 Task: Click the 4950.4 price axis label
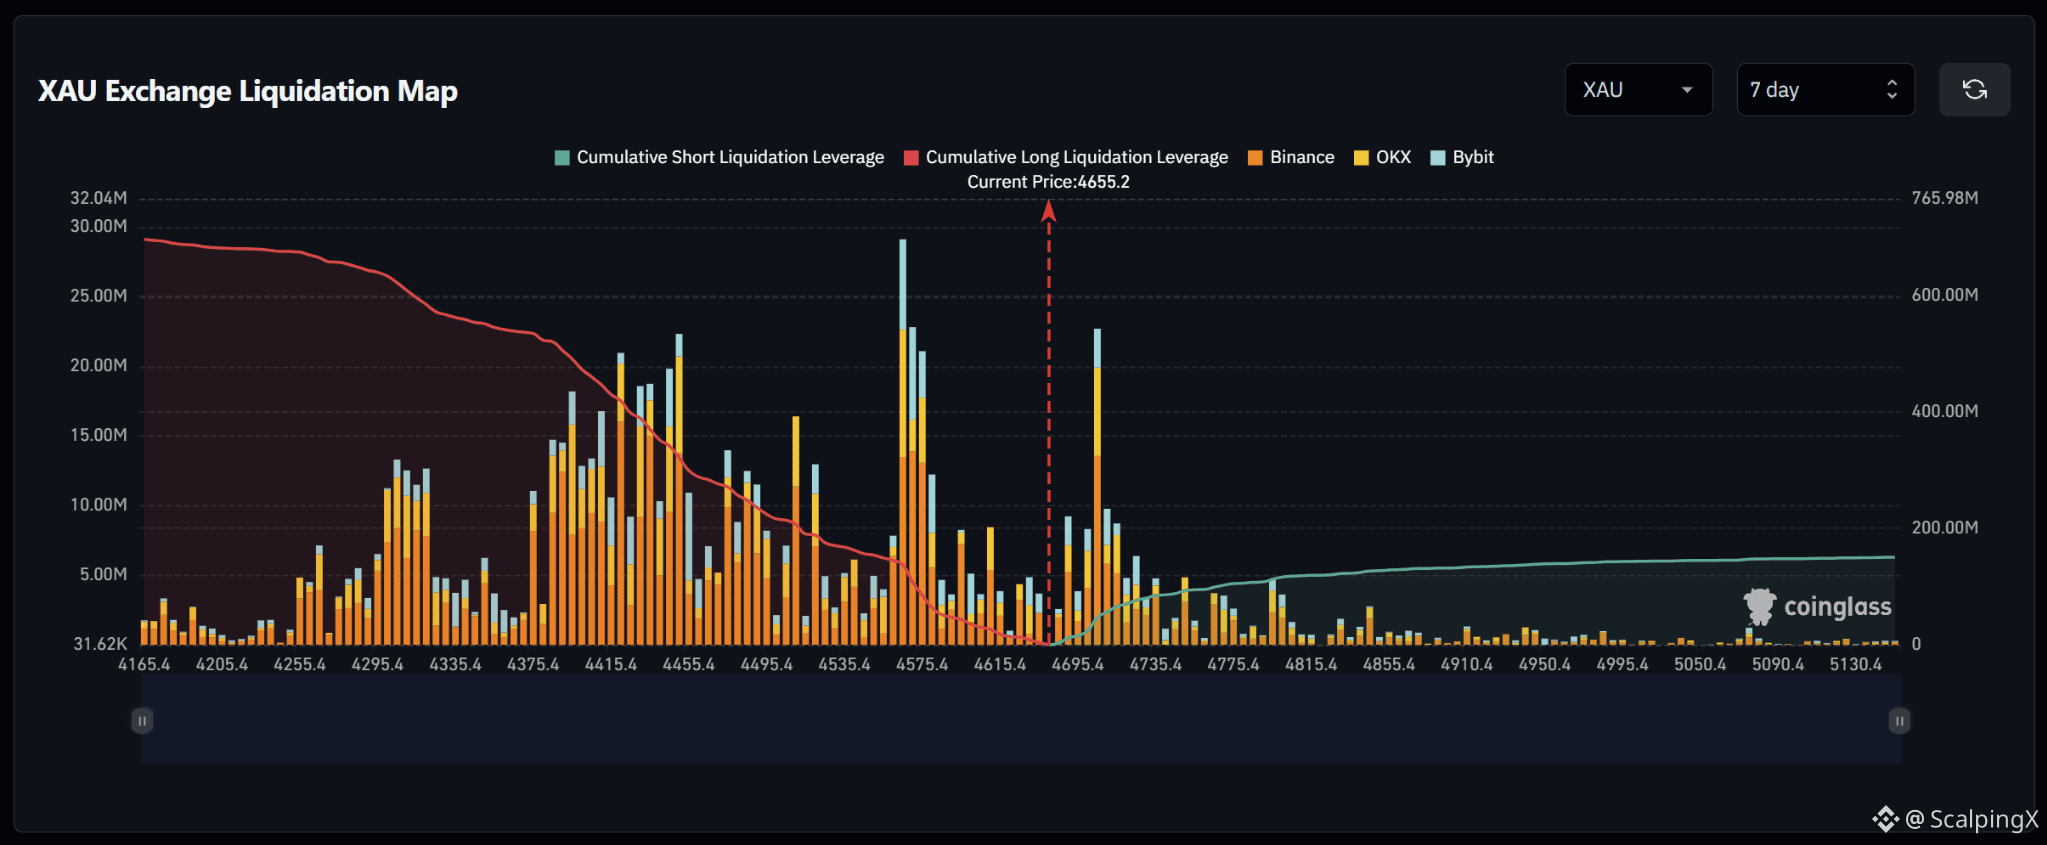[1545, 664]
